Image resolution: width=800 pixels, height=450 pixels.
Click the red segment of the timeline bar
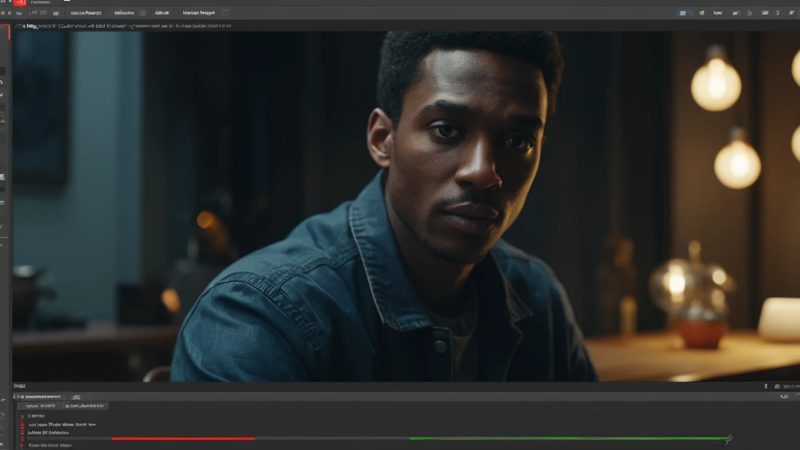[x=182, y=438]
